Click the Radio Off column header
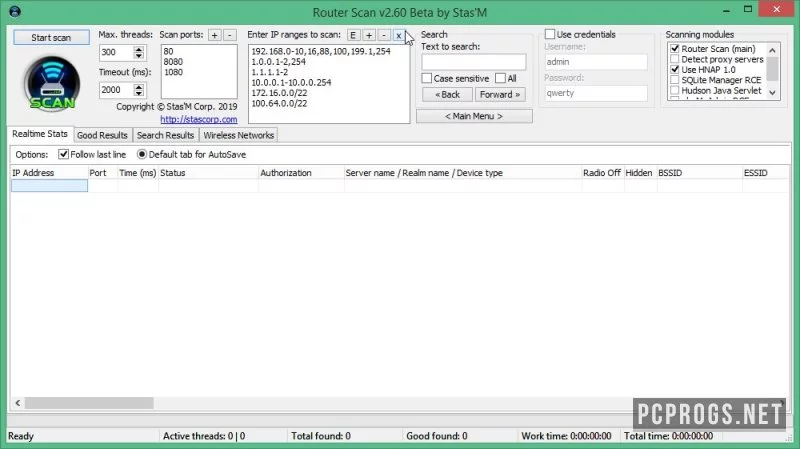 click(603, 173)
